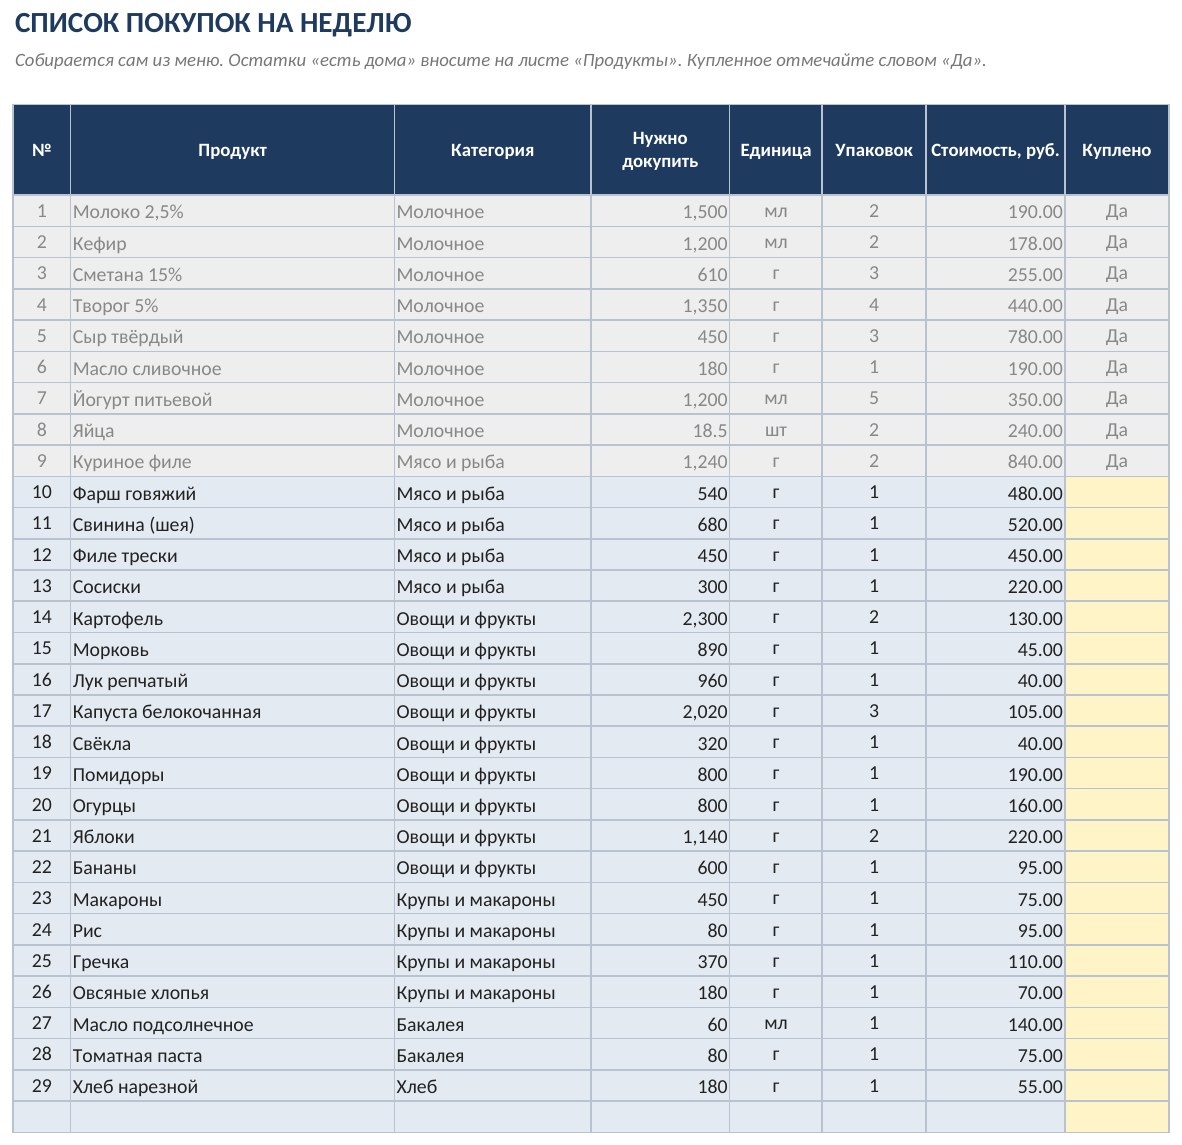Select the «Яблоки» product cell
The image size is (1182, 1145).
[x=232, y=837]
